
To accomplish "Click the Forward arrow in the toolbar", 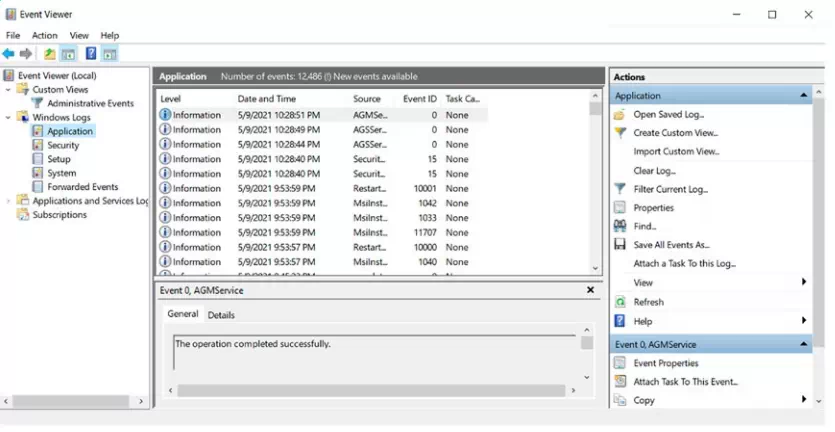I will point(26,54).
